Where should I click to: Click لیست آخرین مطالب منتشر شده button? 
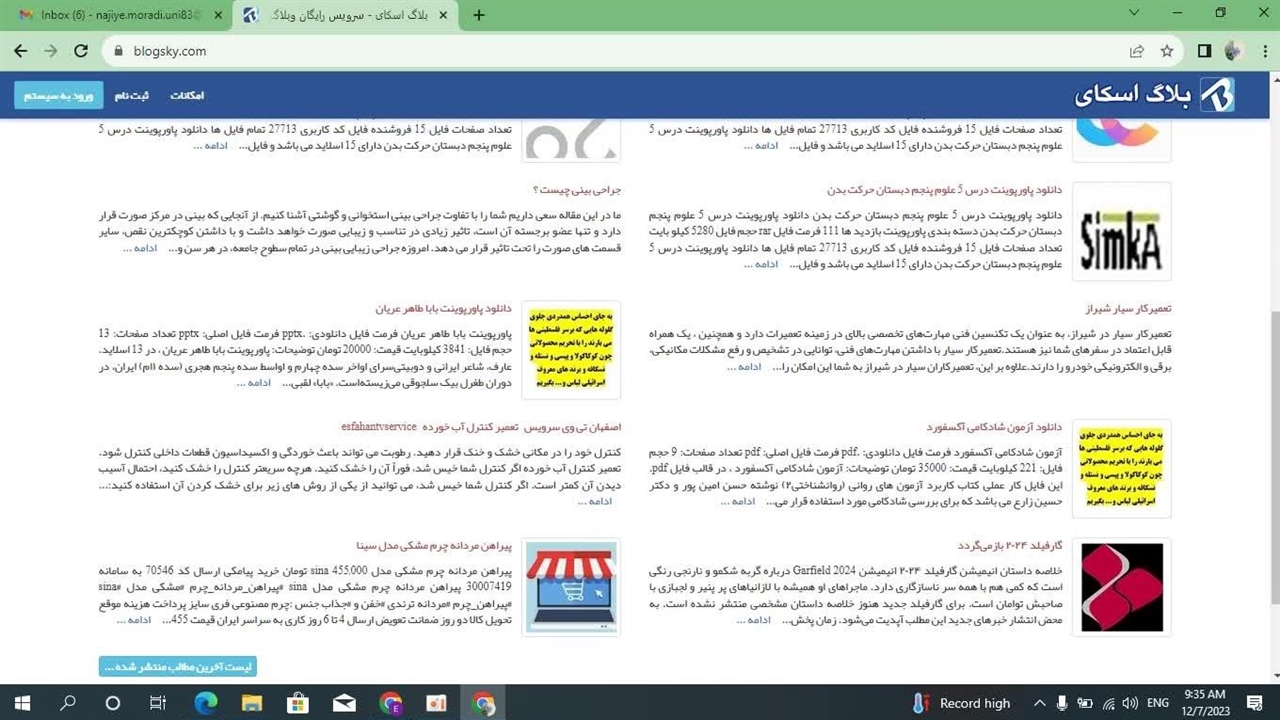click(178, 667)
